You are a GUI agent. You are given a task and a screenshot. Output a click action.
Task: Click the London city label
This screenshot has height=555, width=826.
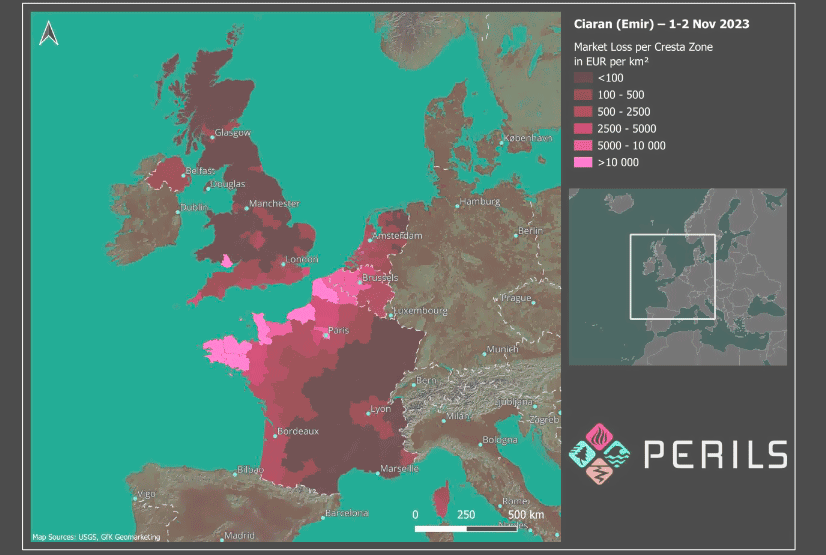301,260
